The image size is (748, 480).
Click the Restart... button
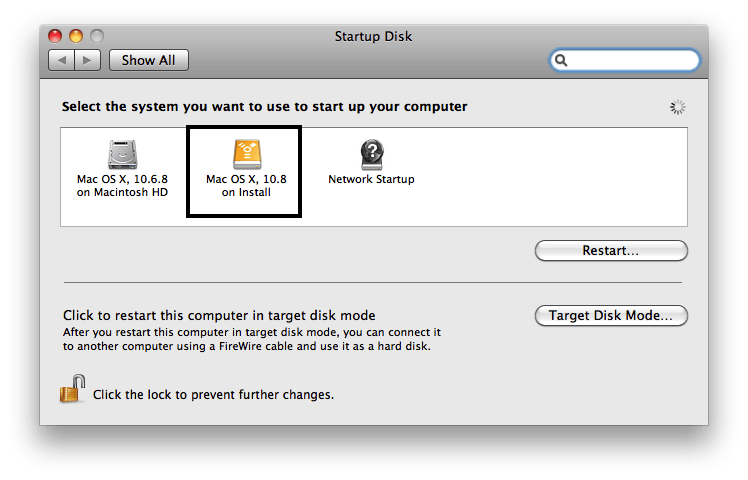tap(611, 250)
